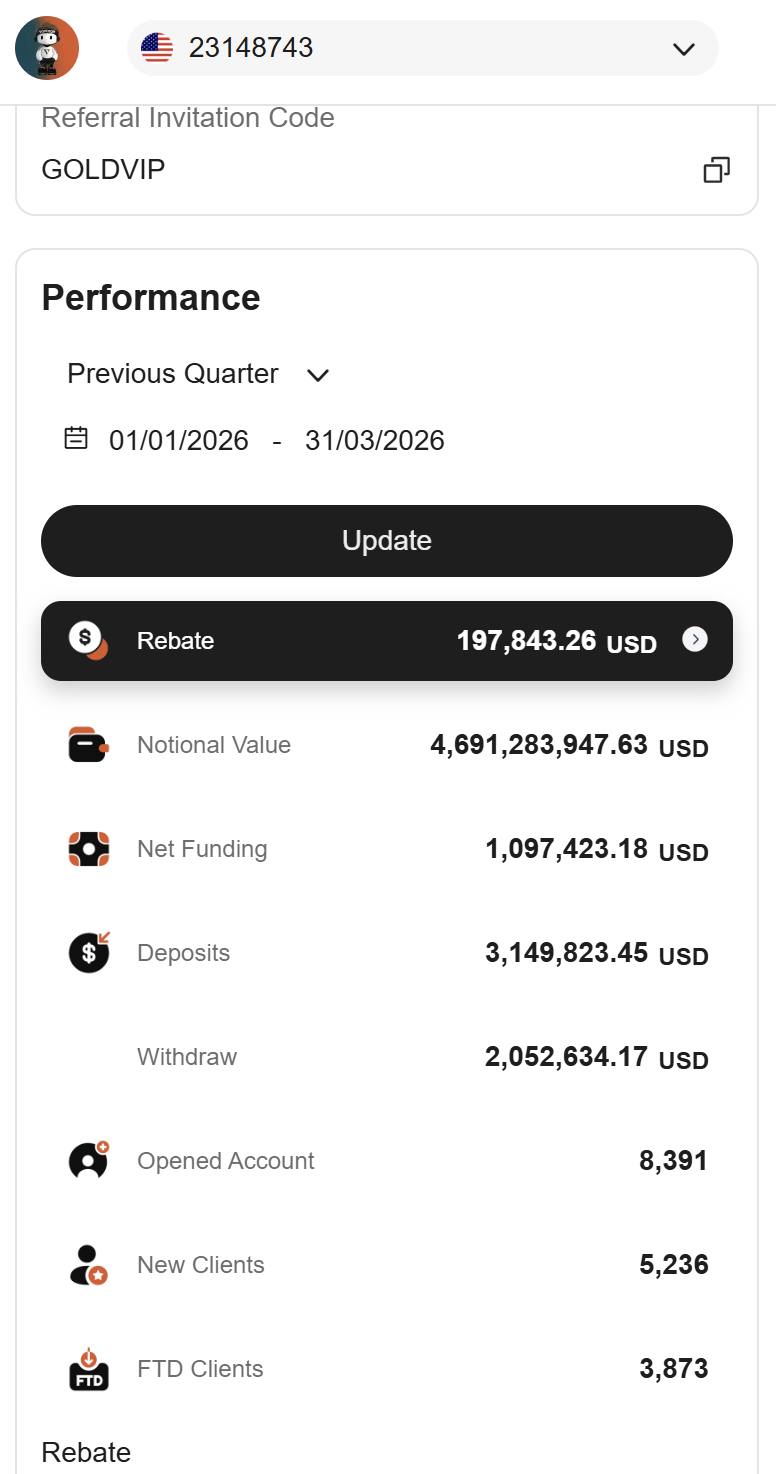This screenshot has width=776, height=1474.
Task: Click the end date 31/03/2026 field
Action: coord(375,441)
